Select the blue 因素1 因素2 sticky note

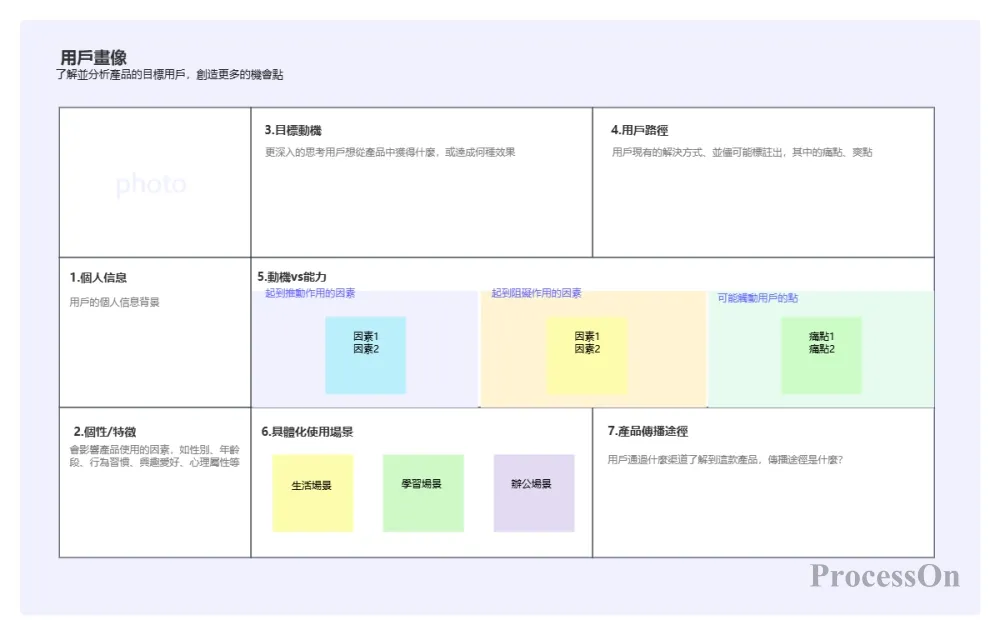[x=365, y=355]
